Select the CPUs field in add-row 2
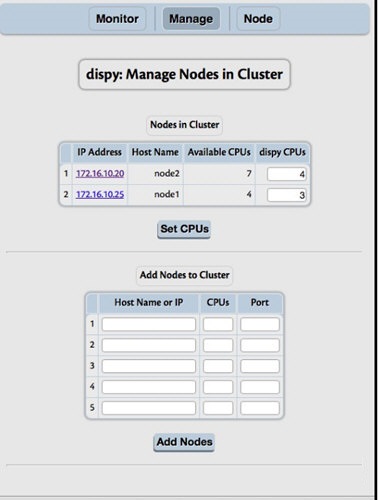Screen dimensions: 378x500 218,345
